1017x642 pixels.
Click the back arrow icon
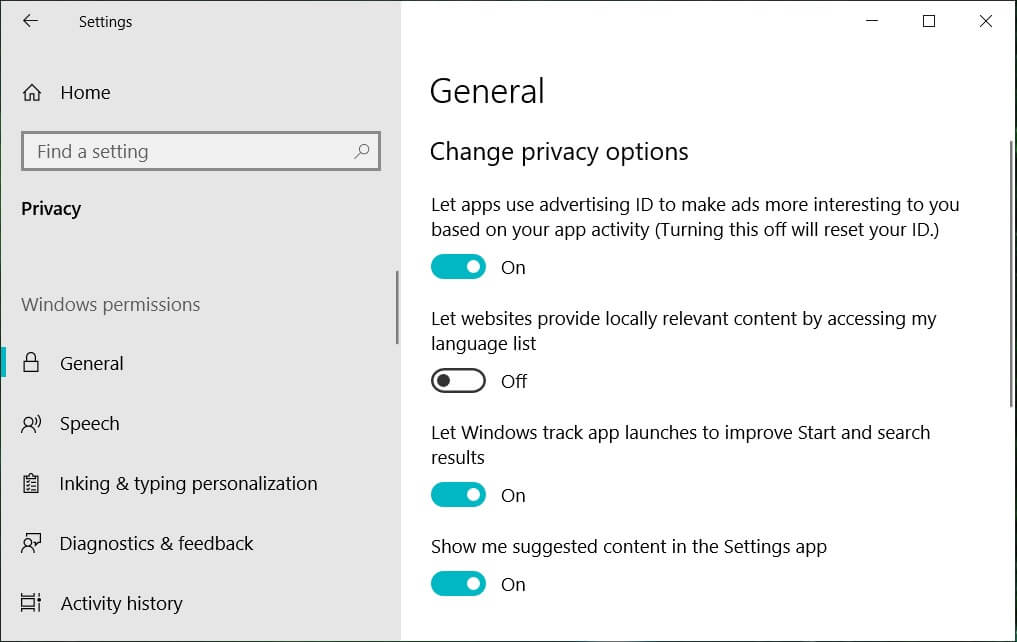(x=30, y=21)
